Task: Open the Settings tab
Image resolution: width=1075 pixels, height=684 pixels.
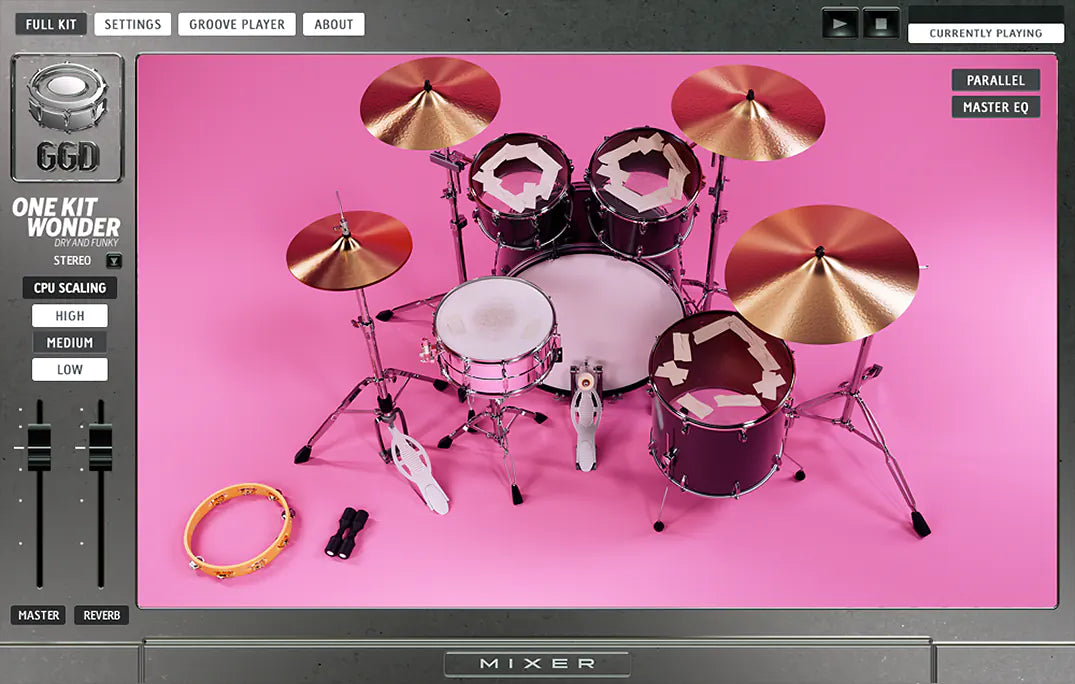Action: (133, 24)
